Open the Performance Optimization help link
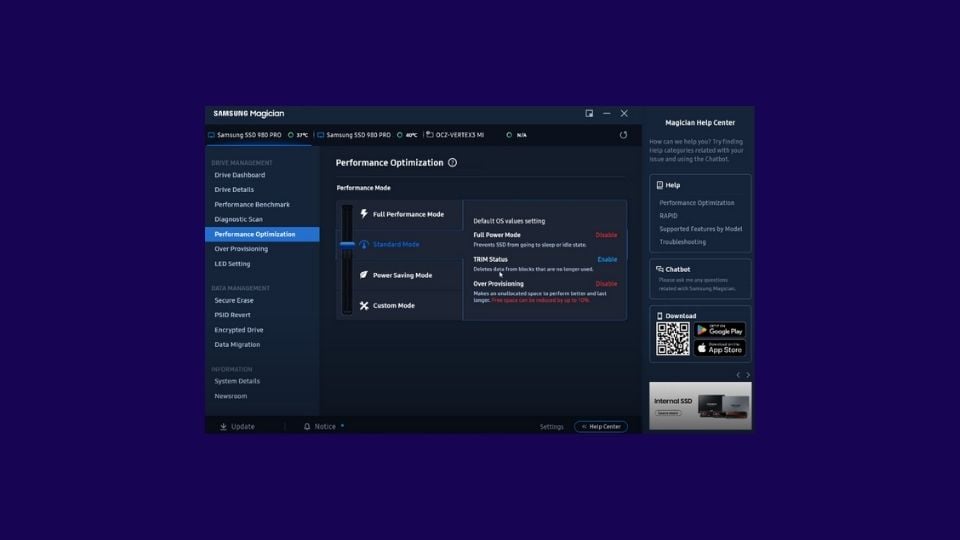The height and width of the screenshot is (540, 960). tap(697, 203)
